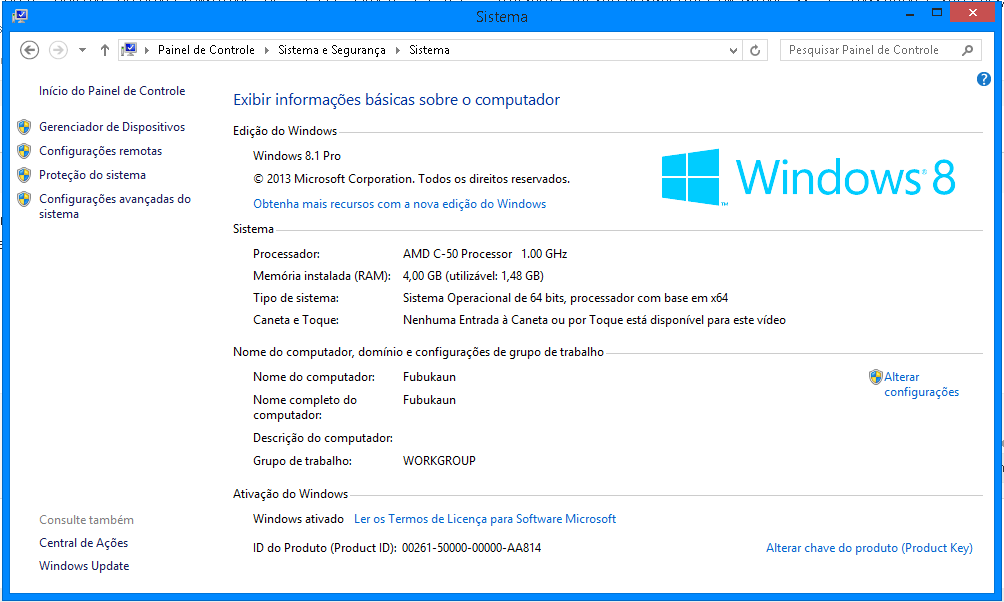Expand chevron after Sistema e Segurança

click(398, 50)
